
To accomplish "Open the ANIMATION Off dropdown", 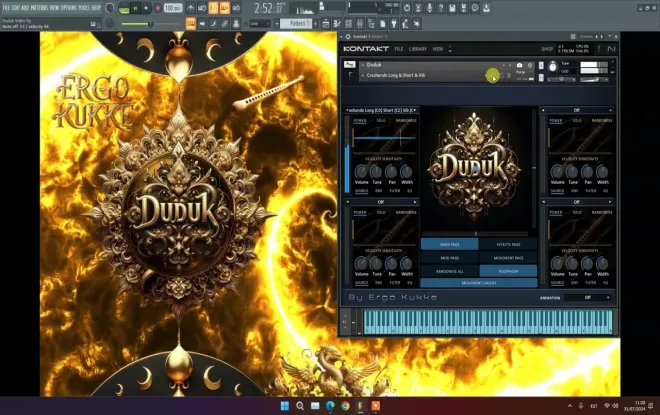I will (588, 298).
